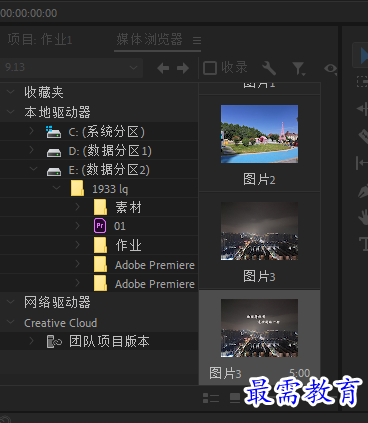Select 收藏夹 in the tree
Viewport: 368px width, 423px height.
[44, 92]
